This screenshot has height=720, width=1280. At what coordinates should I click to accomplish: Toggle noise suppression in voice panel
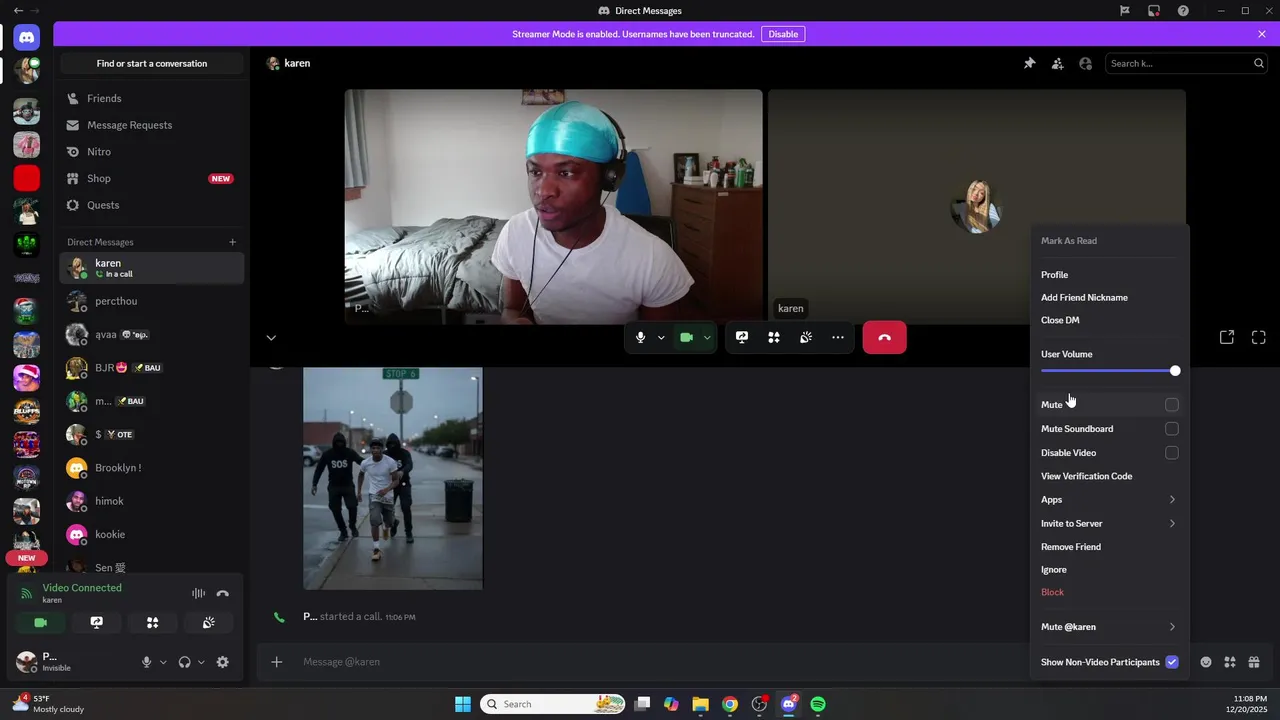click(x=198, y=594)
